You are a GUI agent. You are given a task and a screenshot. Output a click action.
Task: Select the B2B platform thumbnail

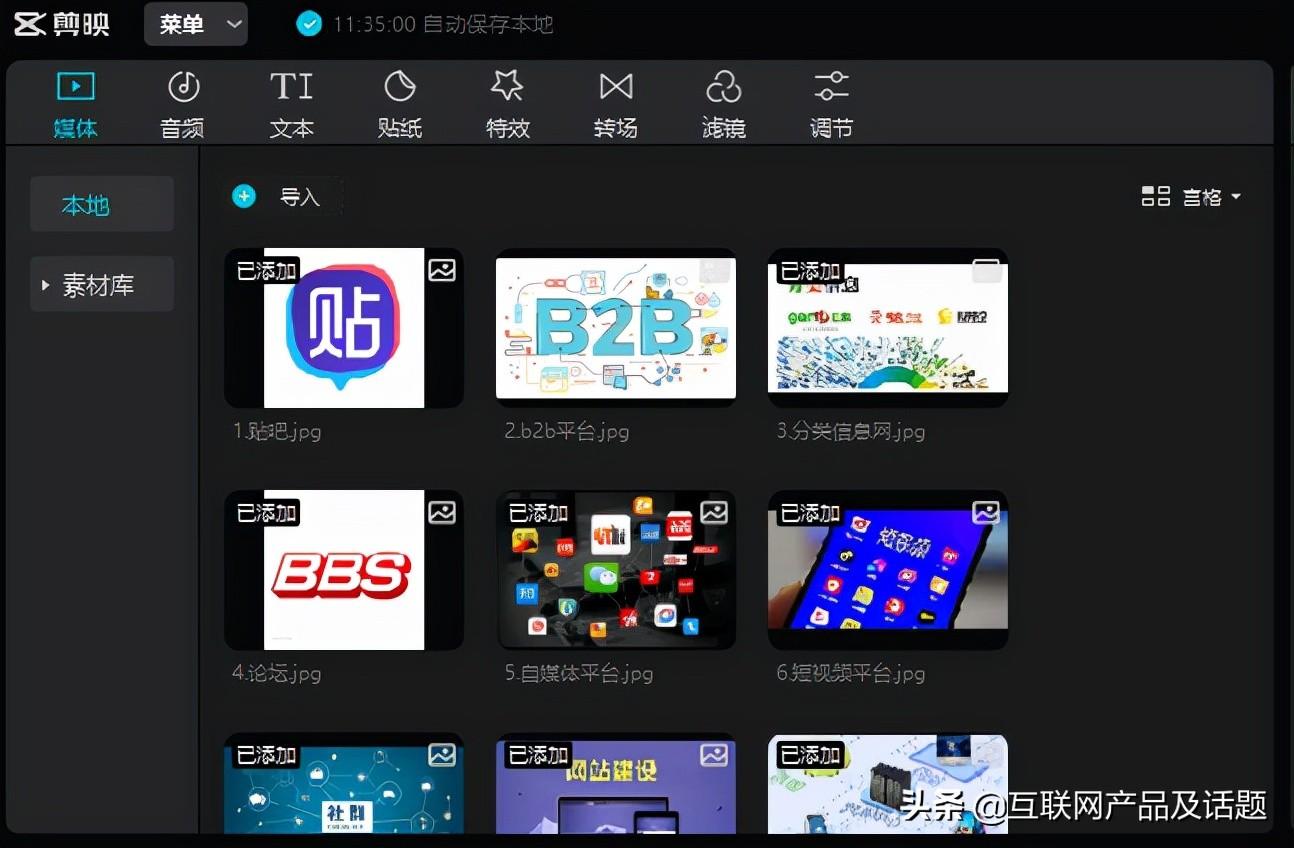click(x=616, y=328)
